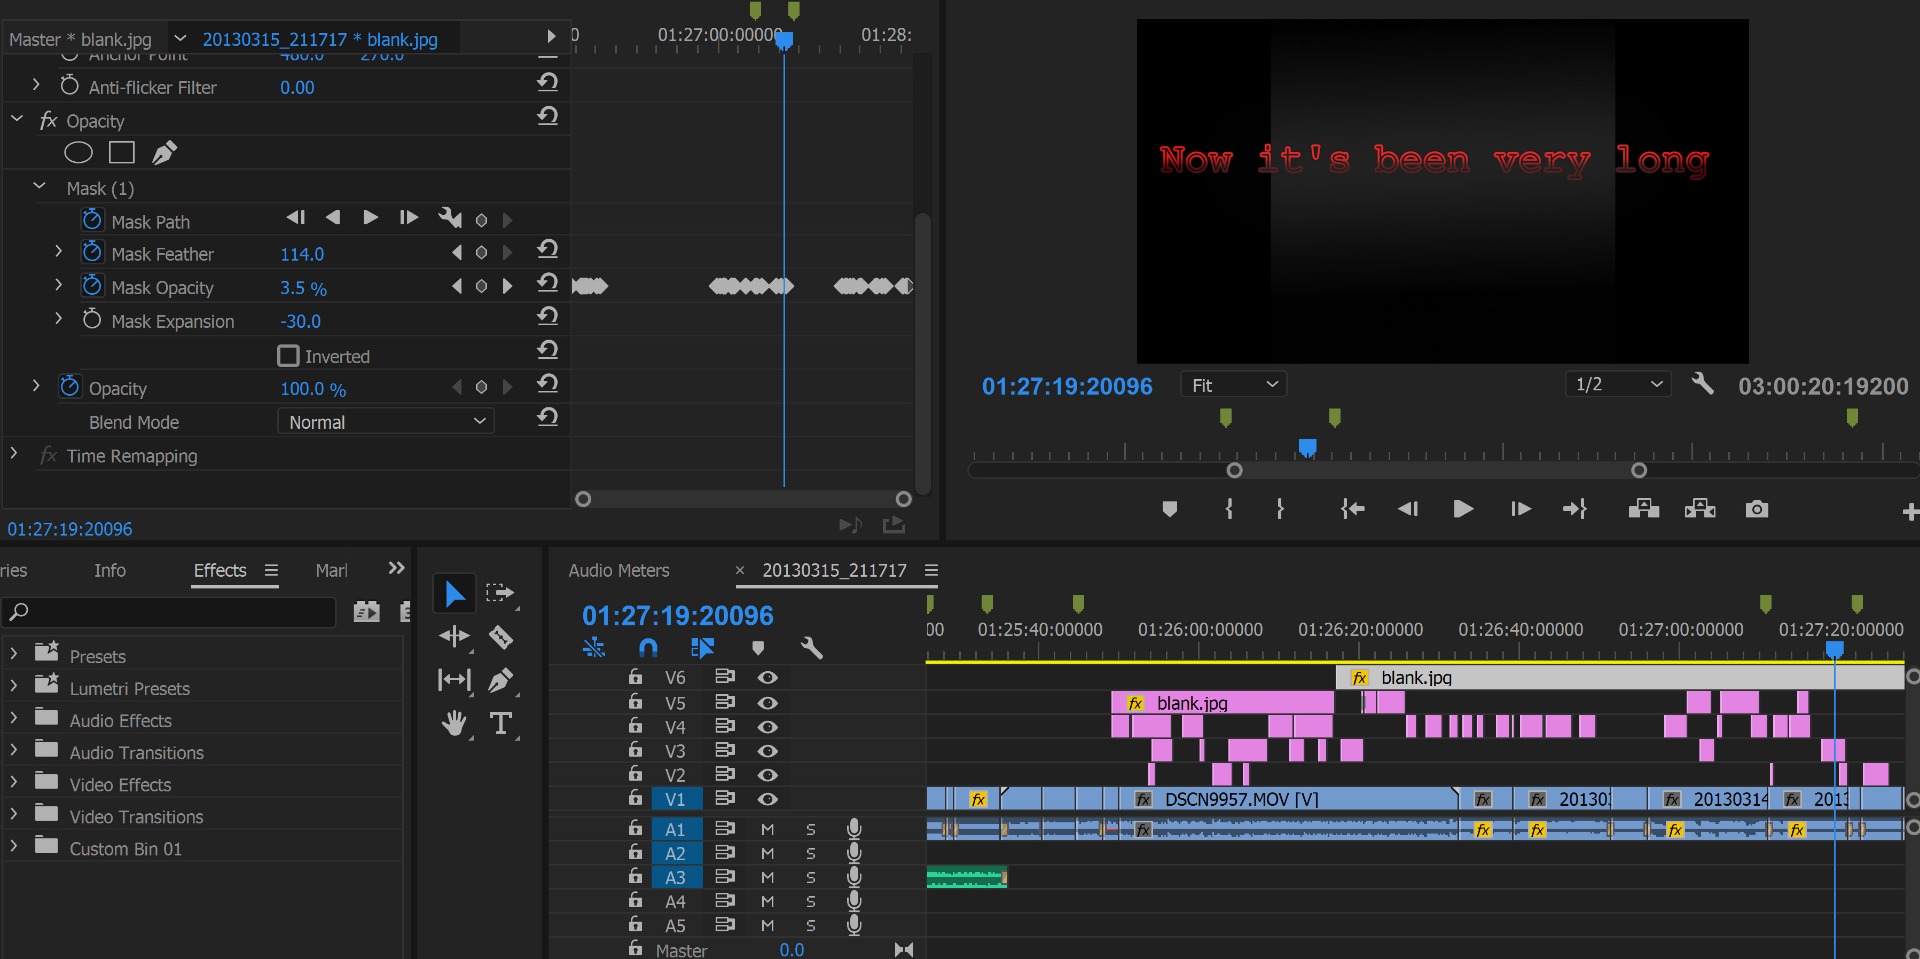Go to In point in Program Monitor
The width and height of the screenshot is (1920, 959).
(1352, 510)
